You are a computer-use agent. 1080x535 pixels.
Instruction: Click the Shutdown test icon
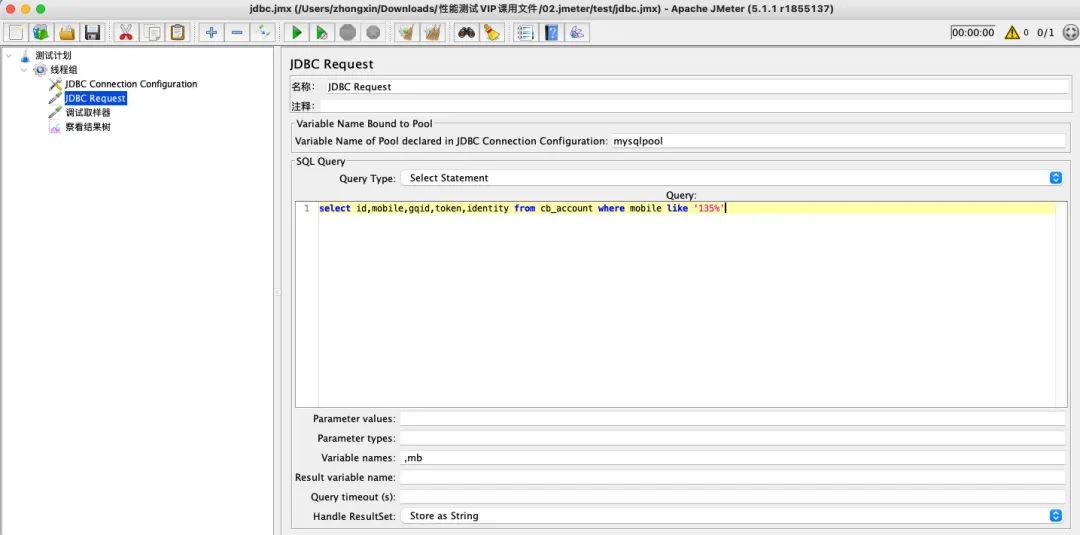point(373,32)
